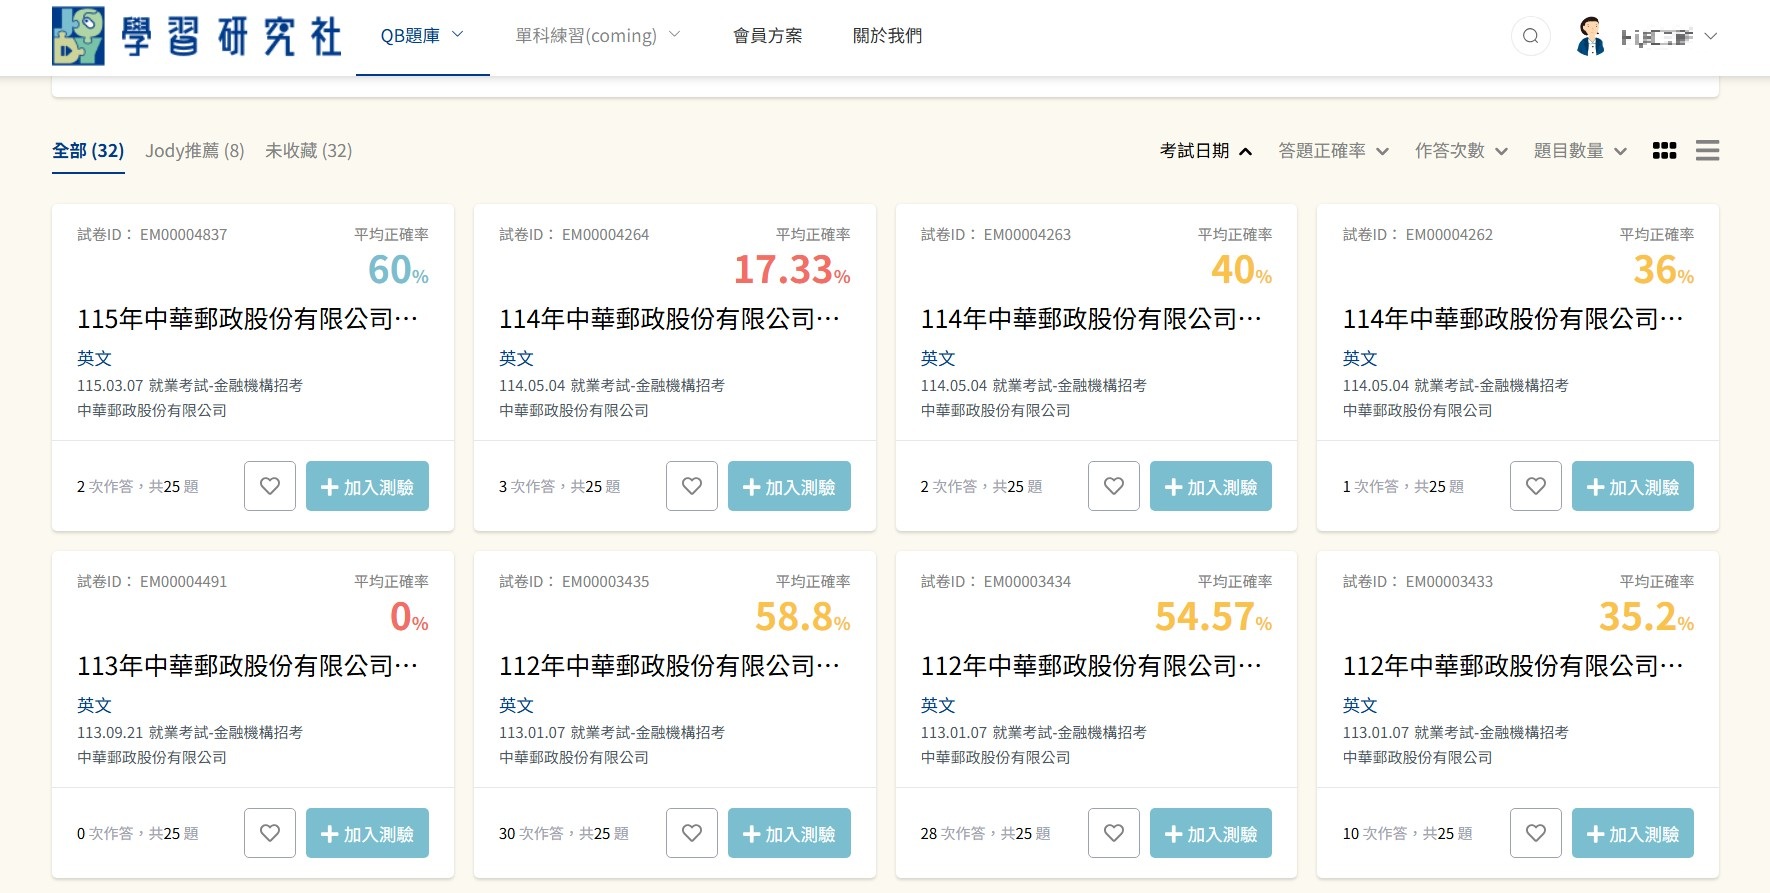Open the 作答次數 sort dropdown

point(1460,151)
